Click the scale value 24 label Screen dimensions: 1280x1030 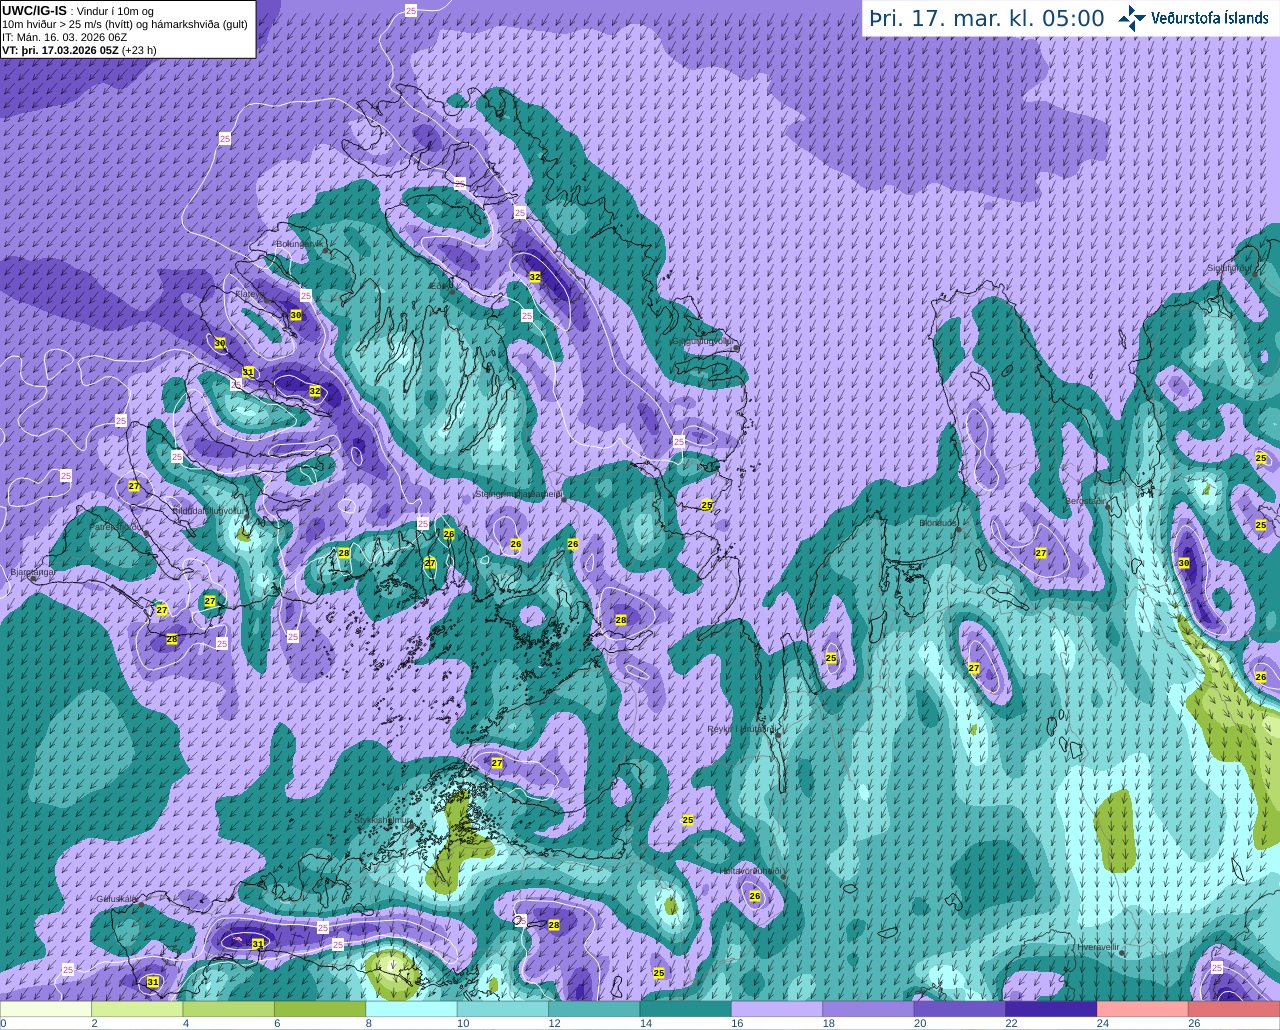pos(1103,1024)
